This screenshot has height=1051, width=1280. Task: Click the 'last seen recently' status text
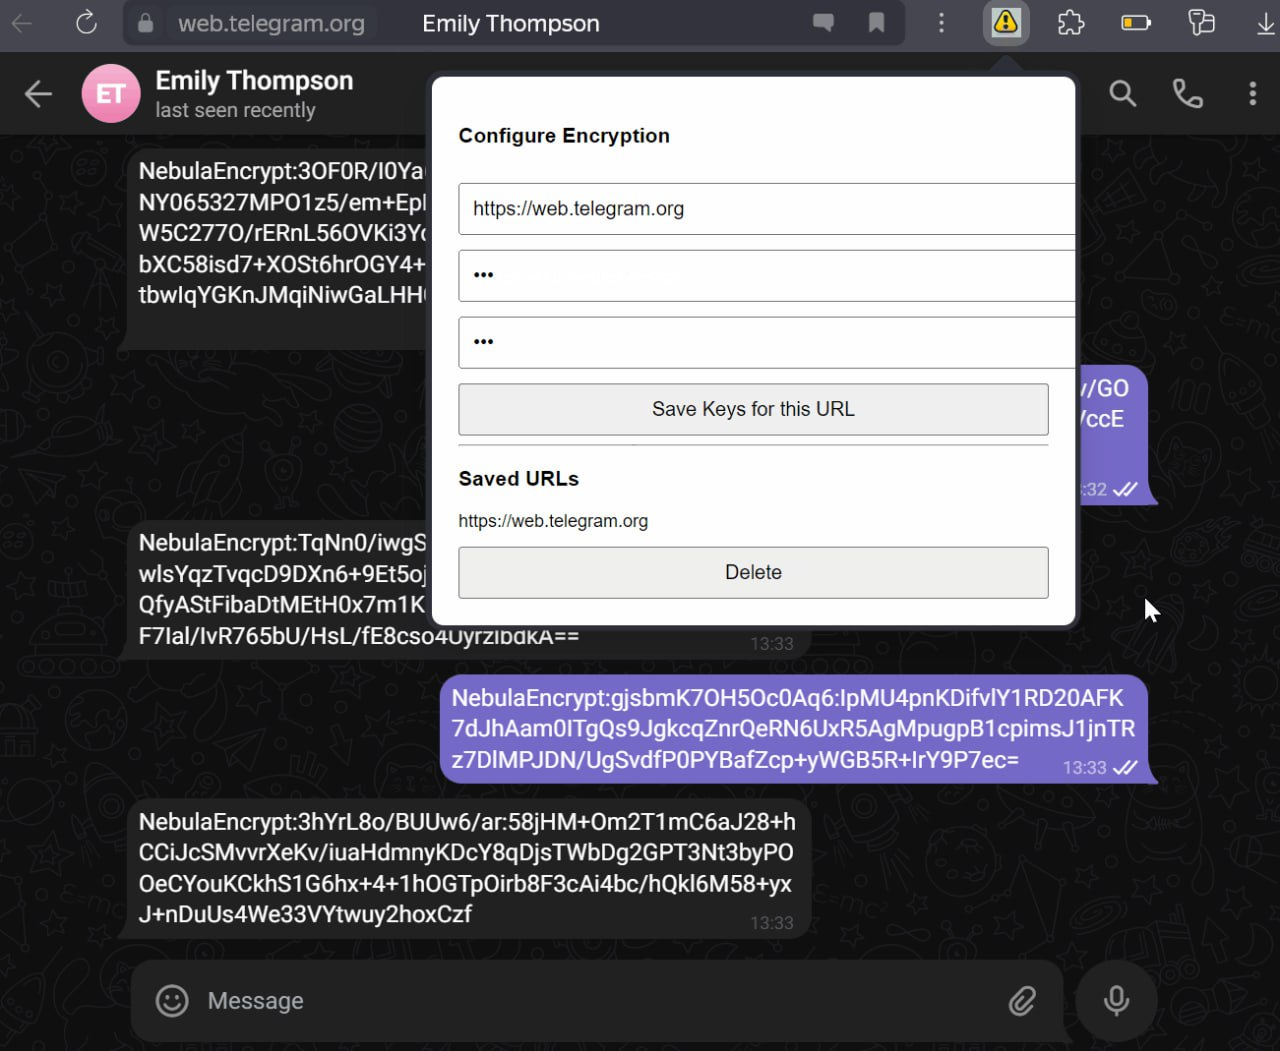(x=235, y=110)
